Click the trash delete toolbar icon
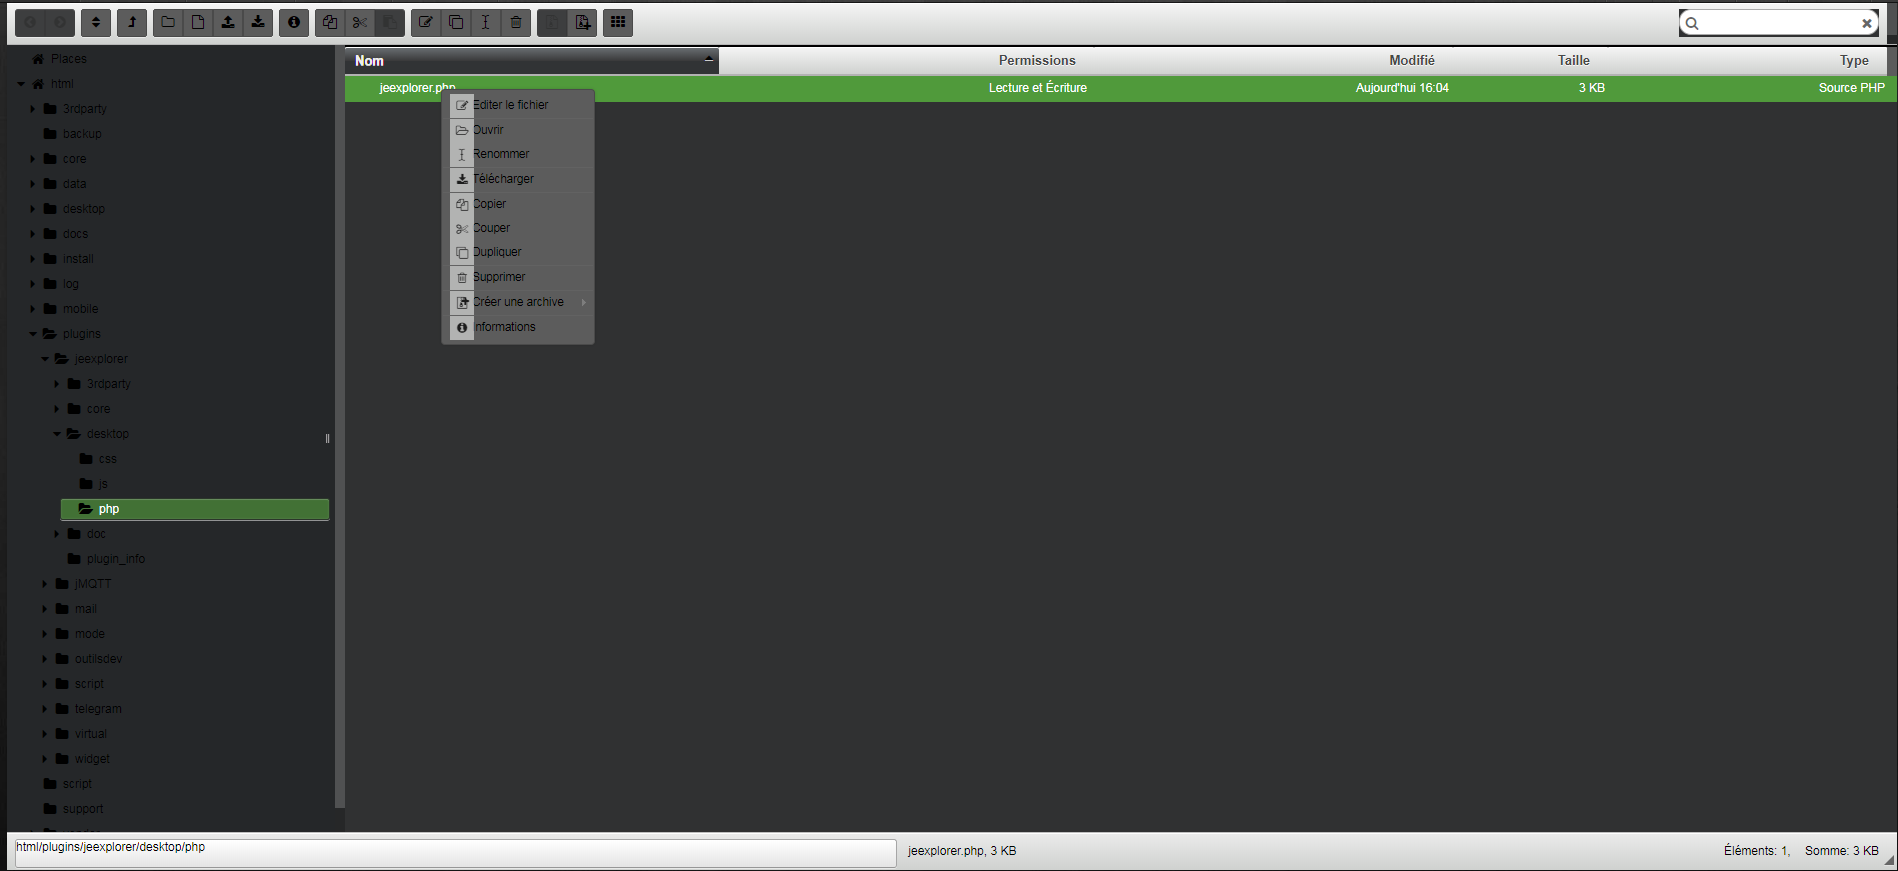The height and width of the screenshot is (871, 1898). (x=516, y=22)
